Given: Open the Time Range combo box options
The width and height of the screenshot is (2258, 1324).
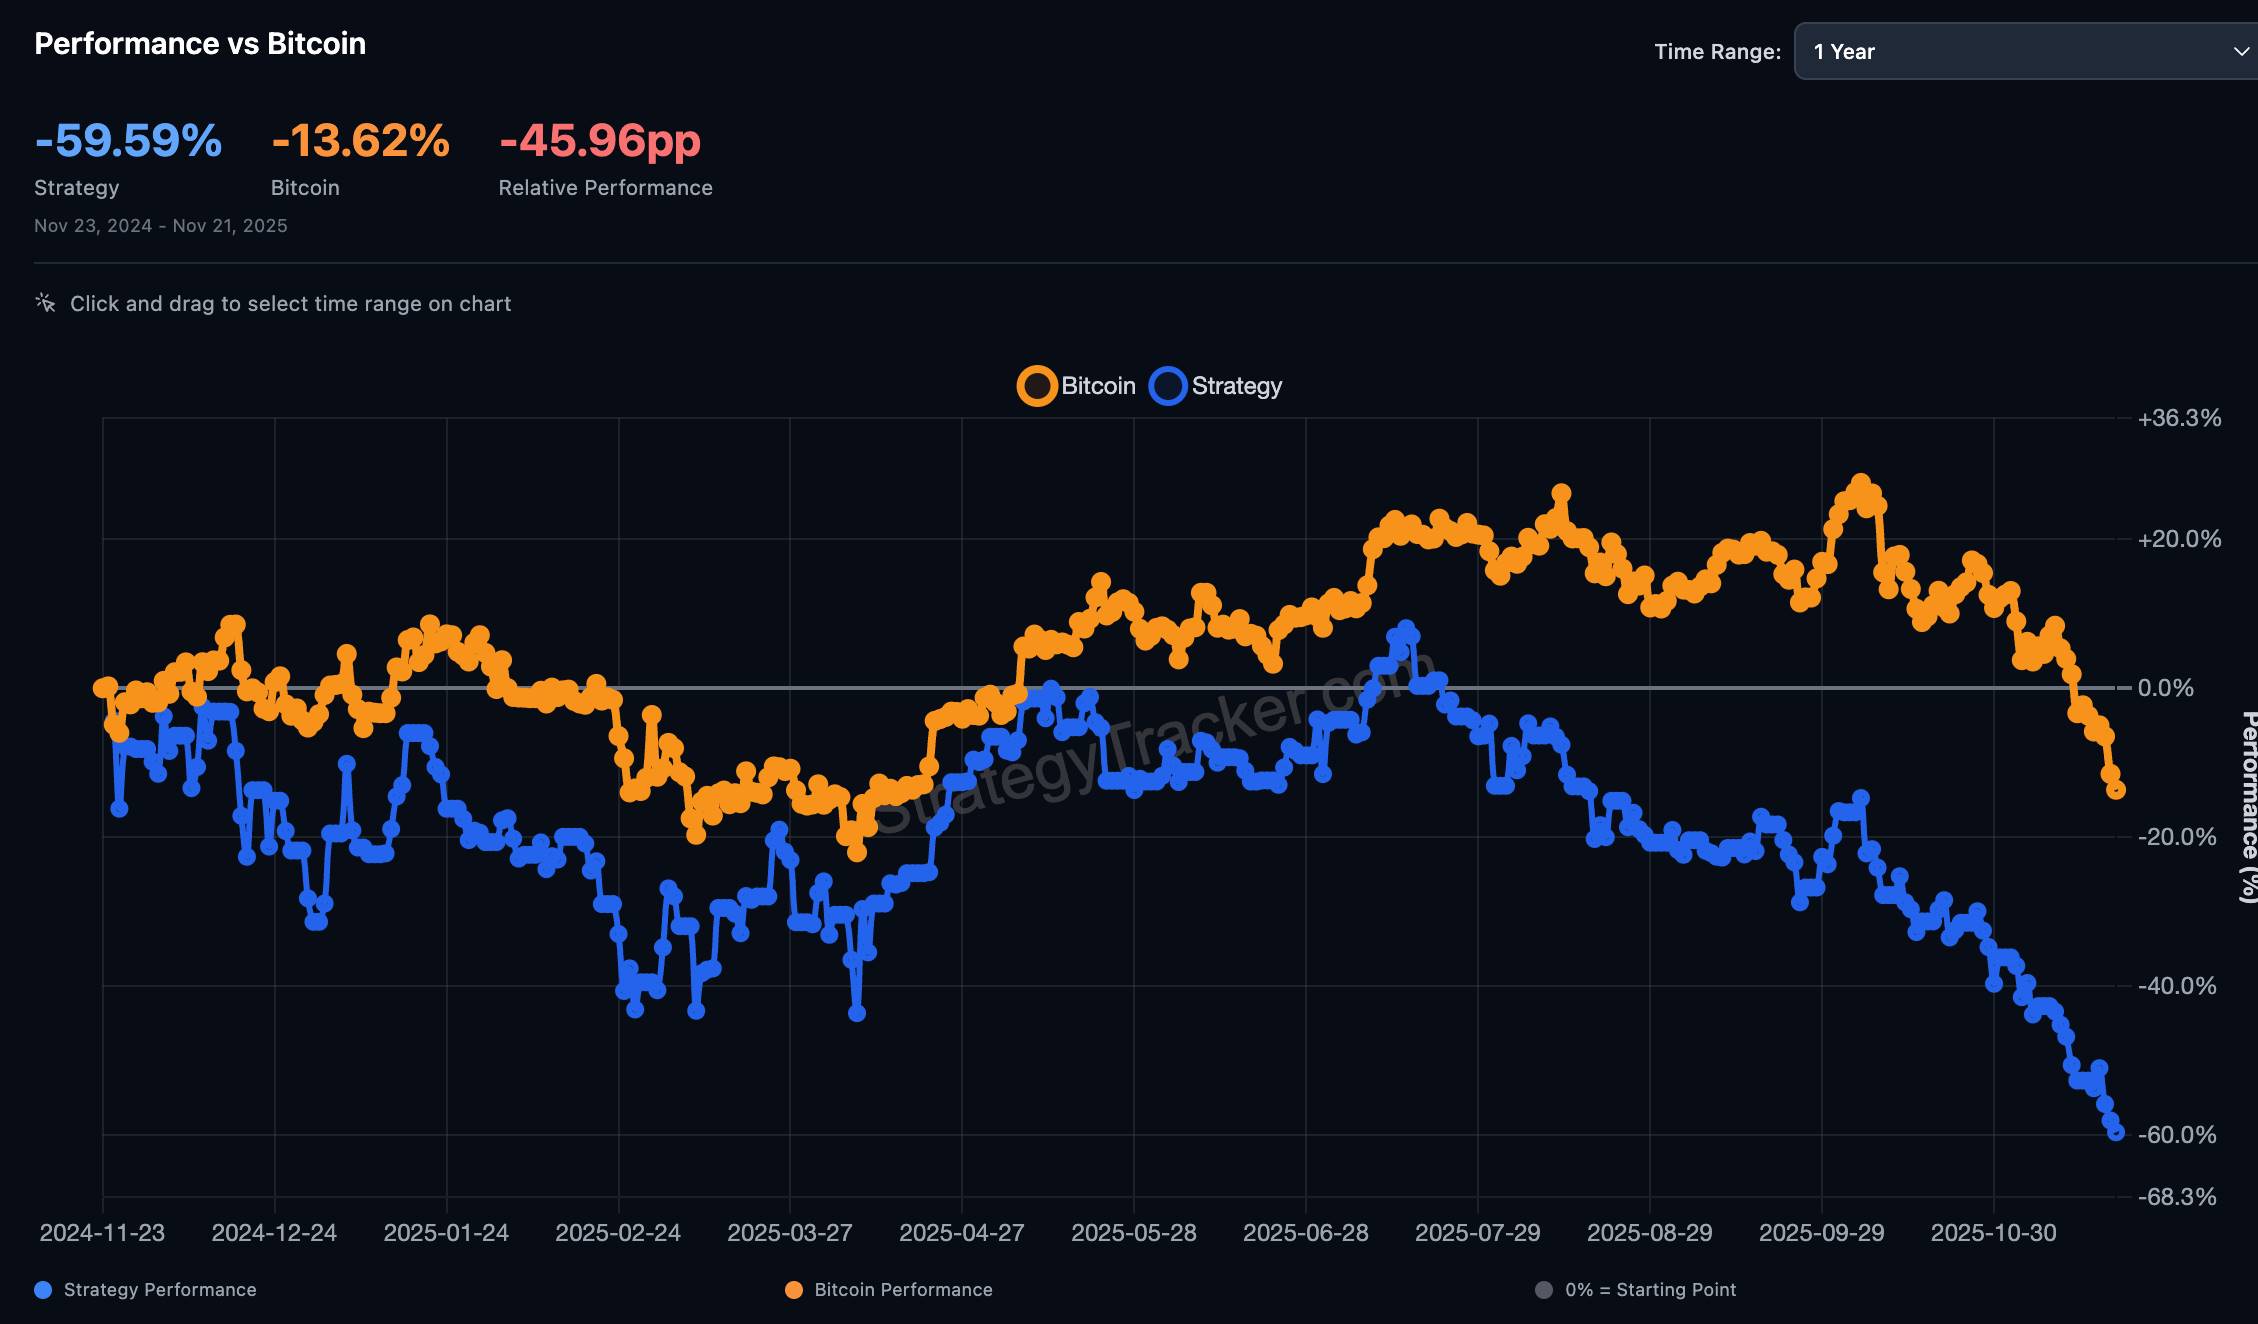Looking at the screenshot, I should (2020, 51).
